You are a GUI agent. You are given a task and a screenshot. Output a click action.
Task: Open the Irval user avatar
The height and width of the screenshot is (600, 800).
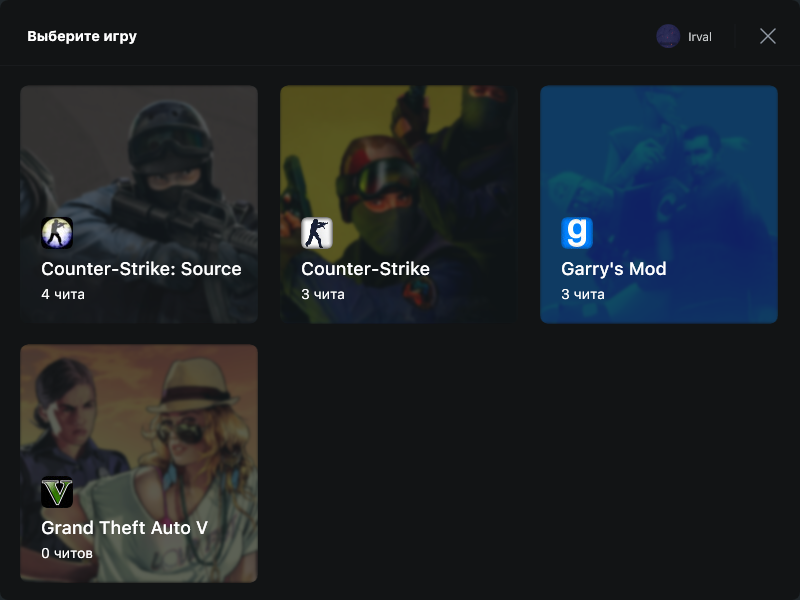tap(668, 36)
